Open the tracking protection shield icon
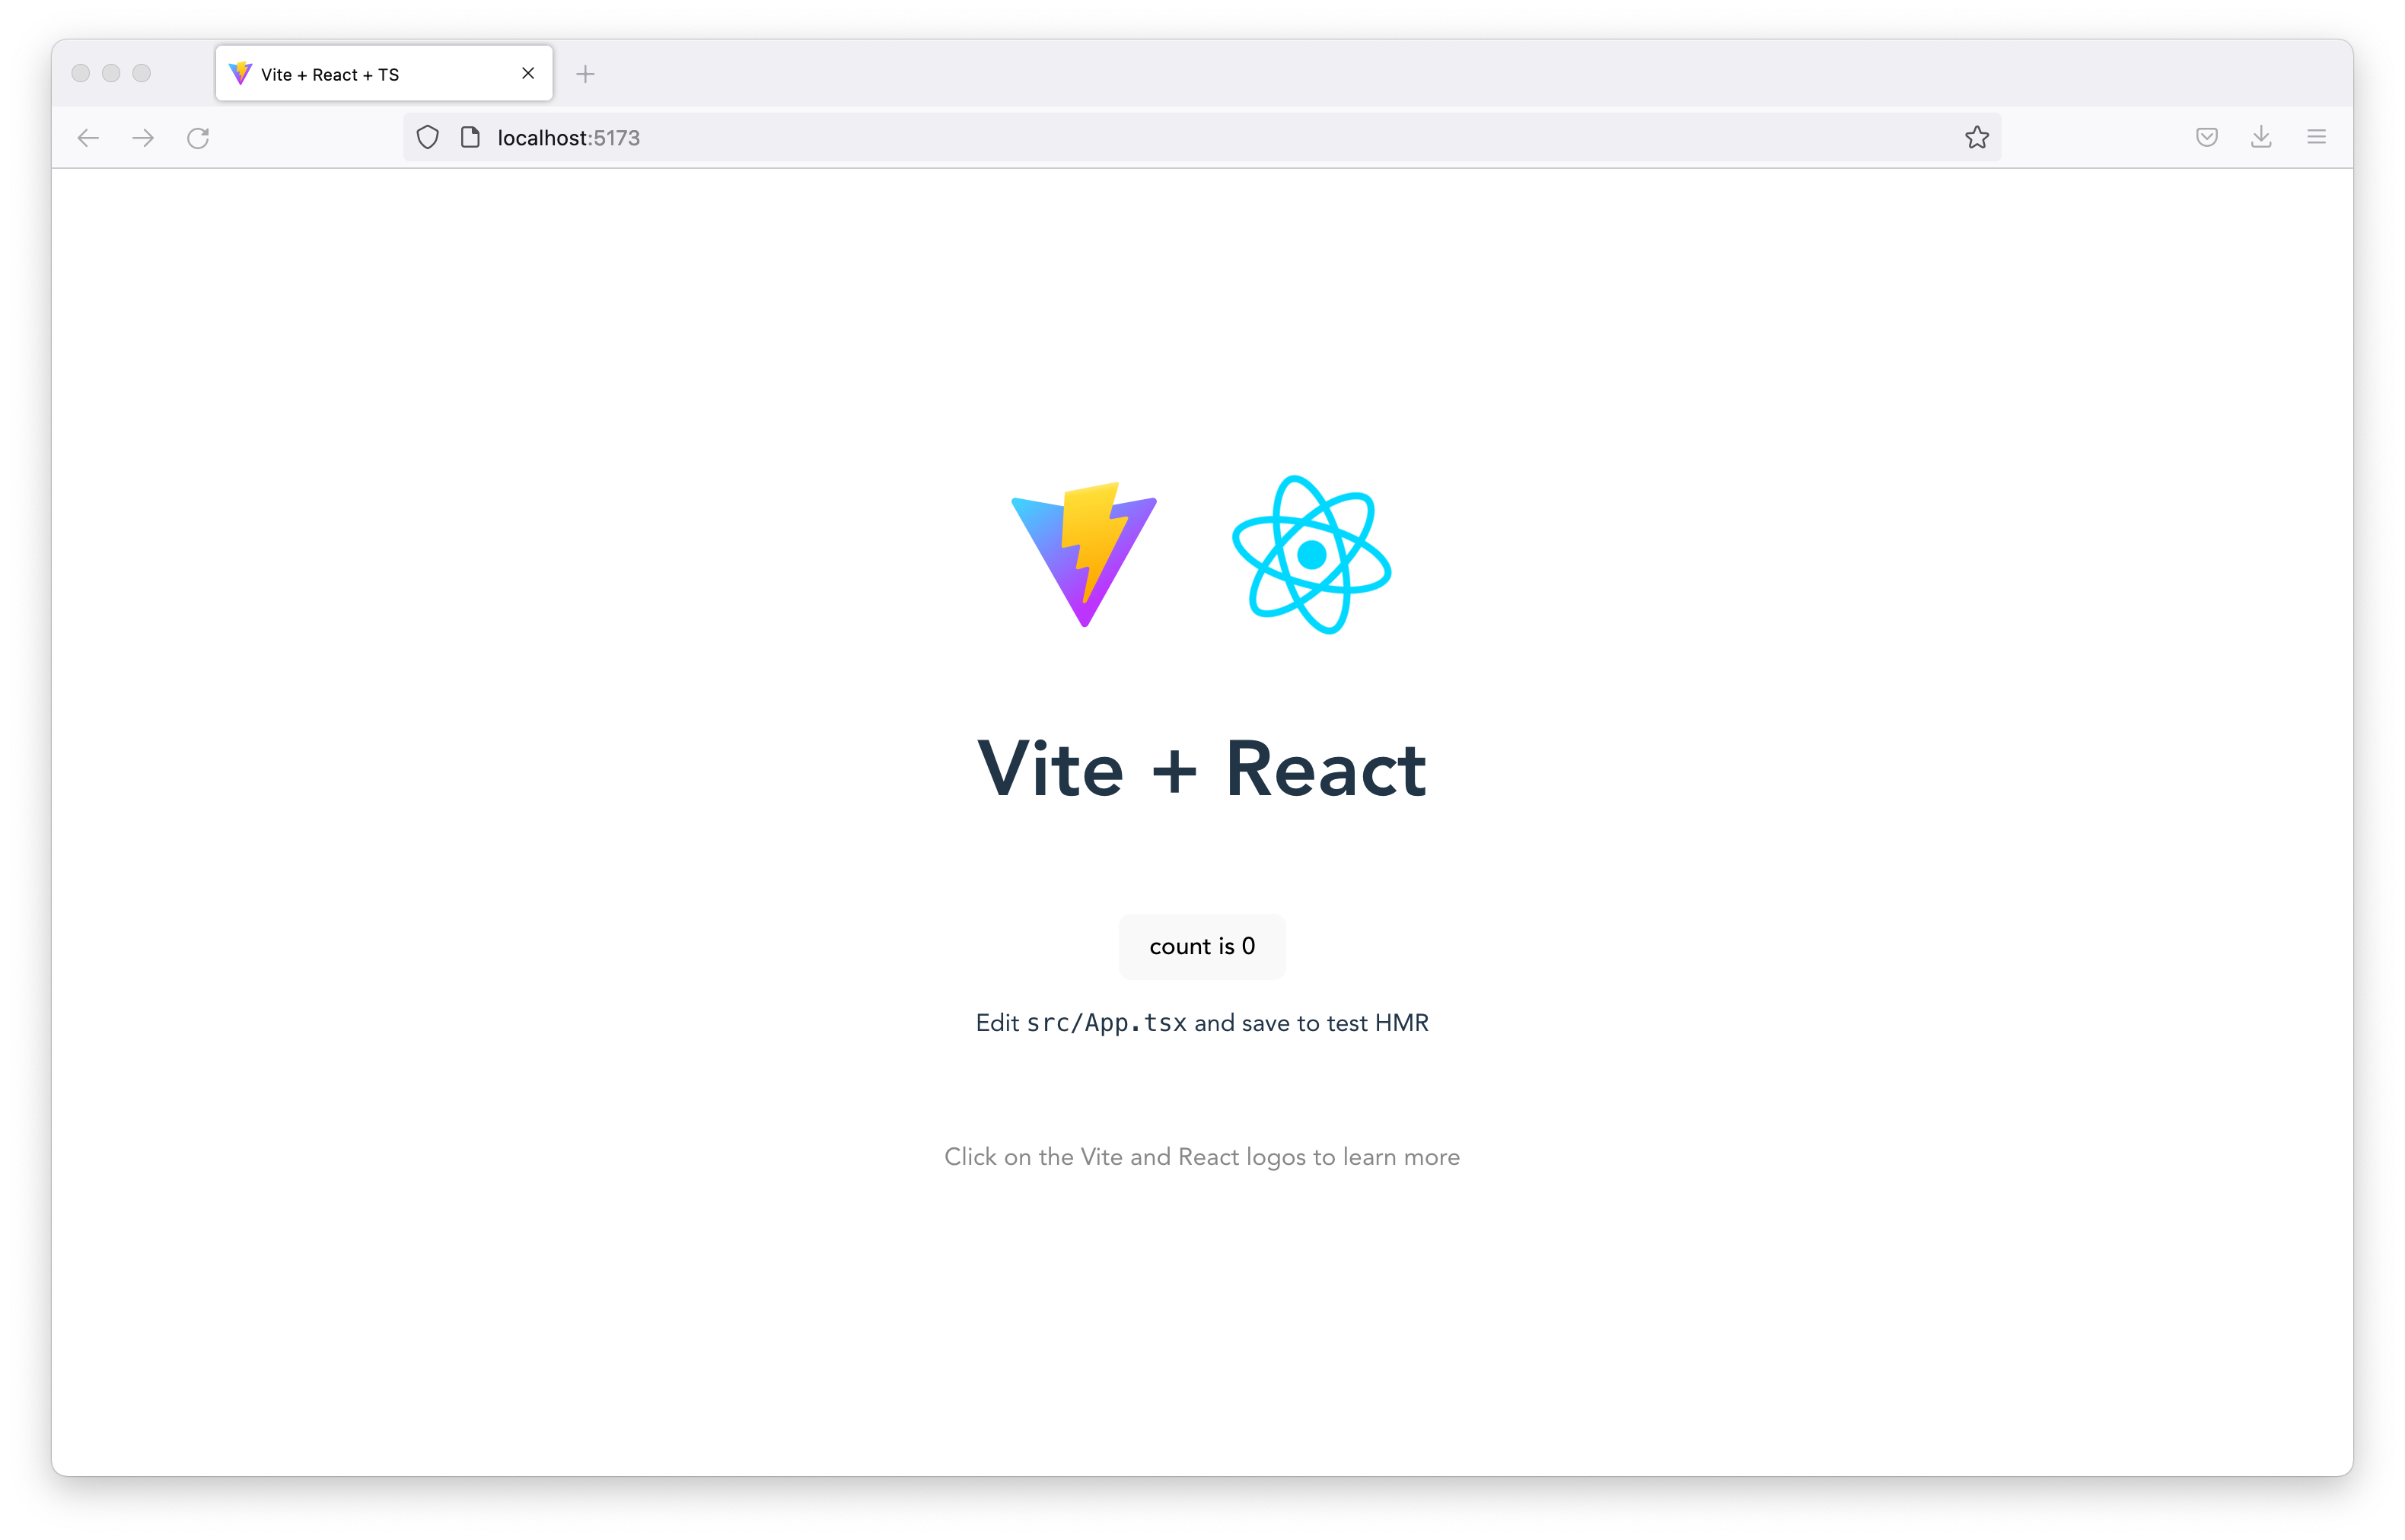Screen dimensions: 2405x1540 click(428, 138)
